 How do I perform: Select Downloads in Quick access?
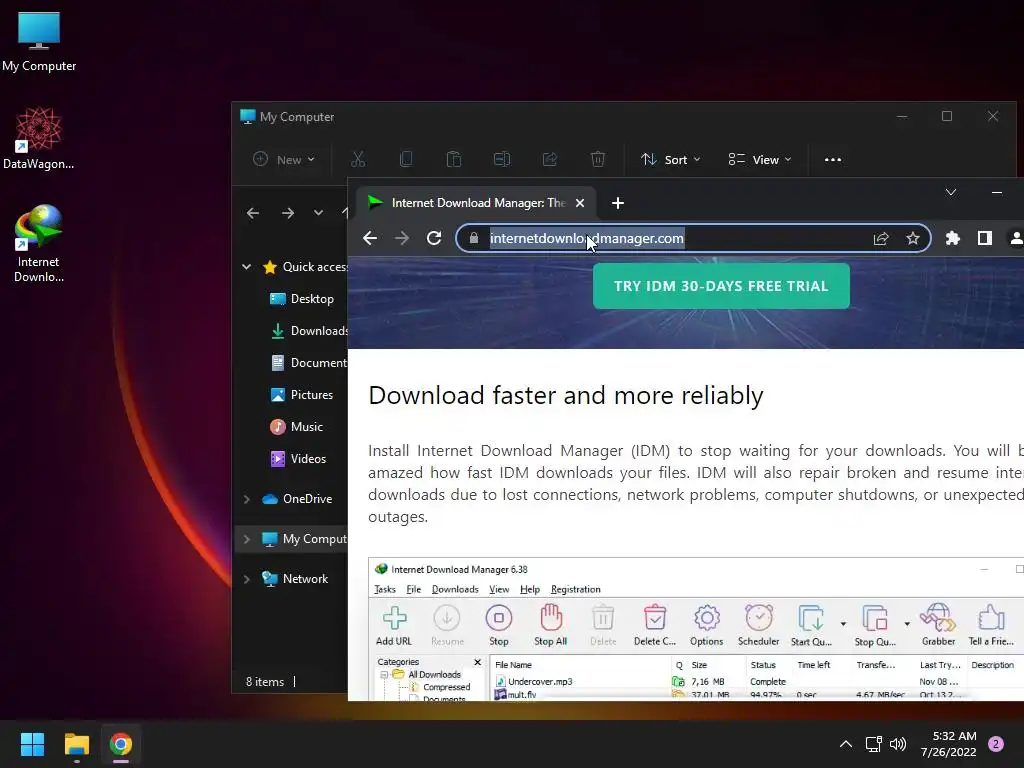pyautogui.click(x=308, y=330)
